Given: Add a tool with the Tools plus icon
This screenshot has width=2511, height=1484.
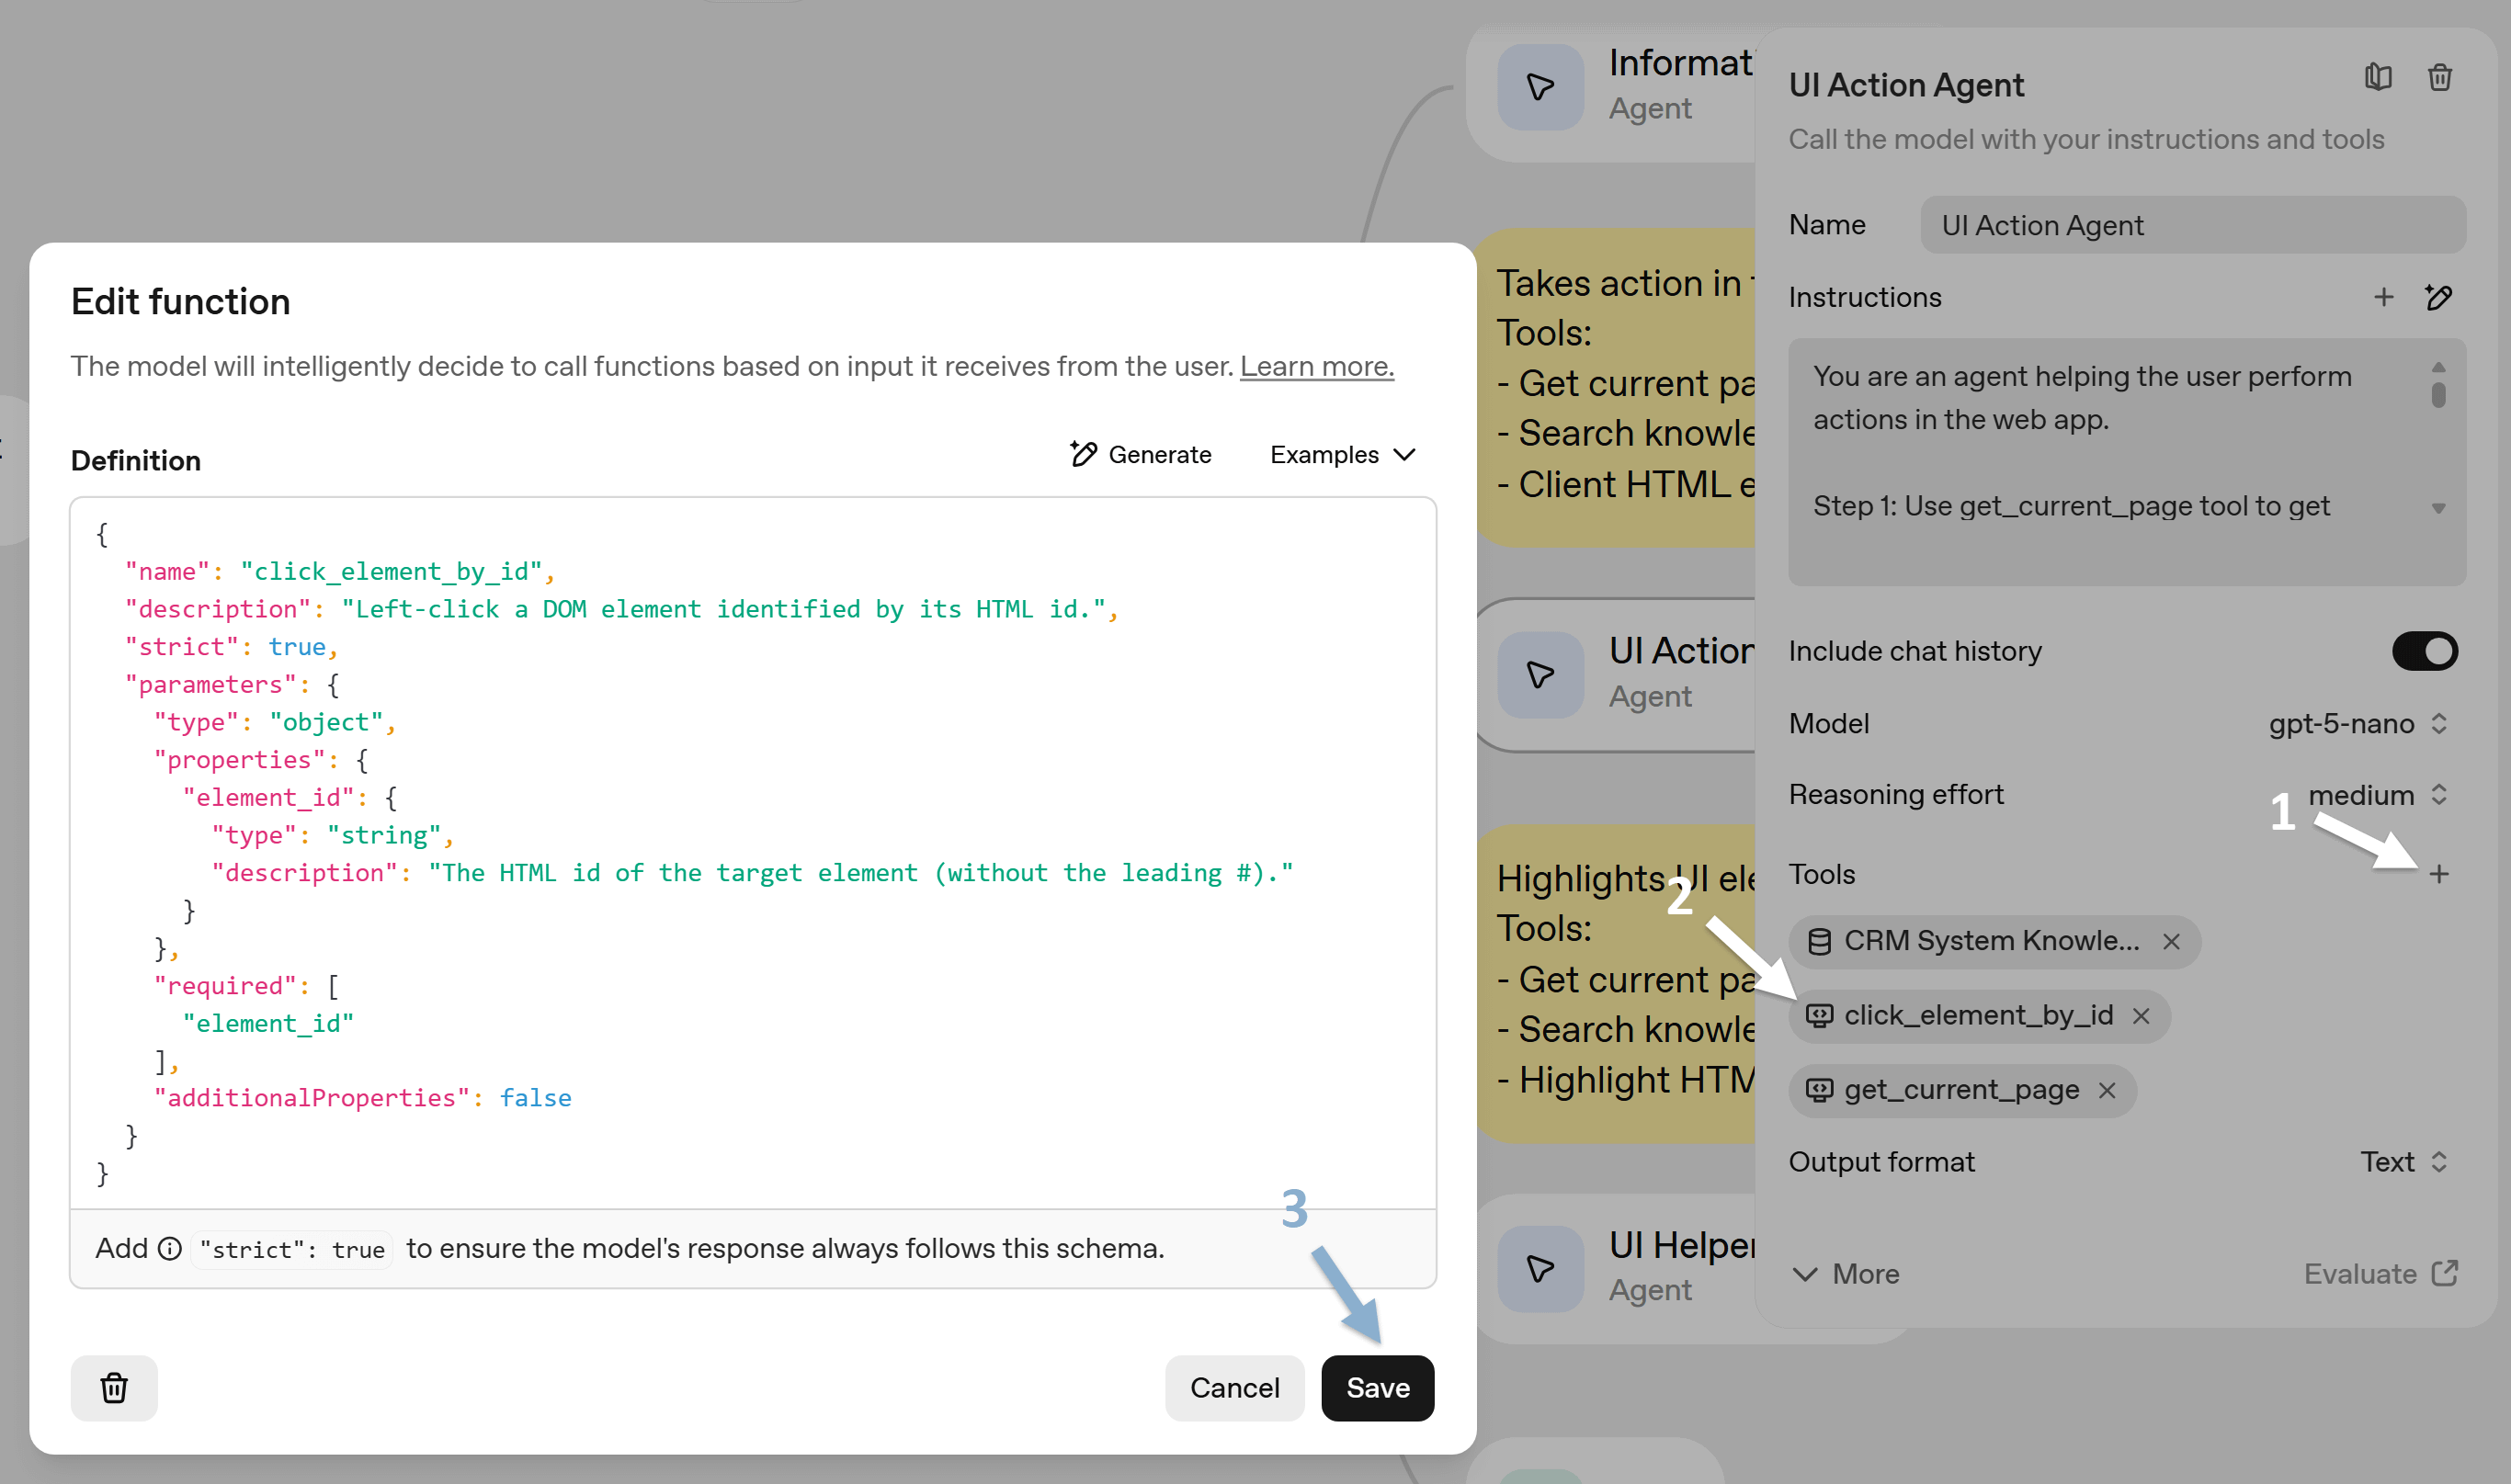Looking at the screenshot, I should point(2439,874).
